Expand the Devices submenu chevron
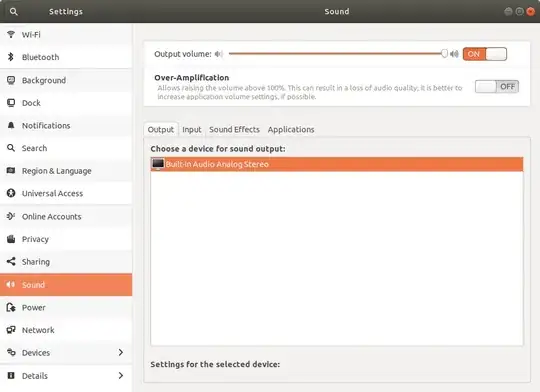 [x=121, y=352]
